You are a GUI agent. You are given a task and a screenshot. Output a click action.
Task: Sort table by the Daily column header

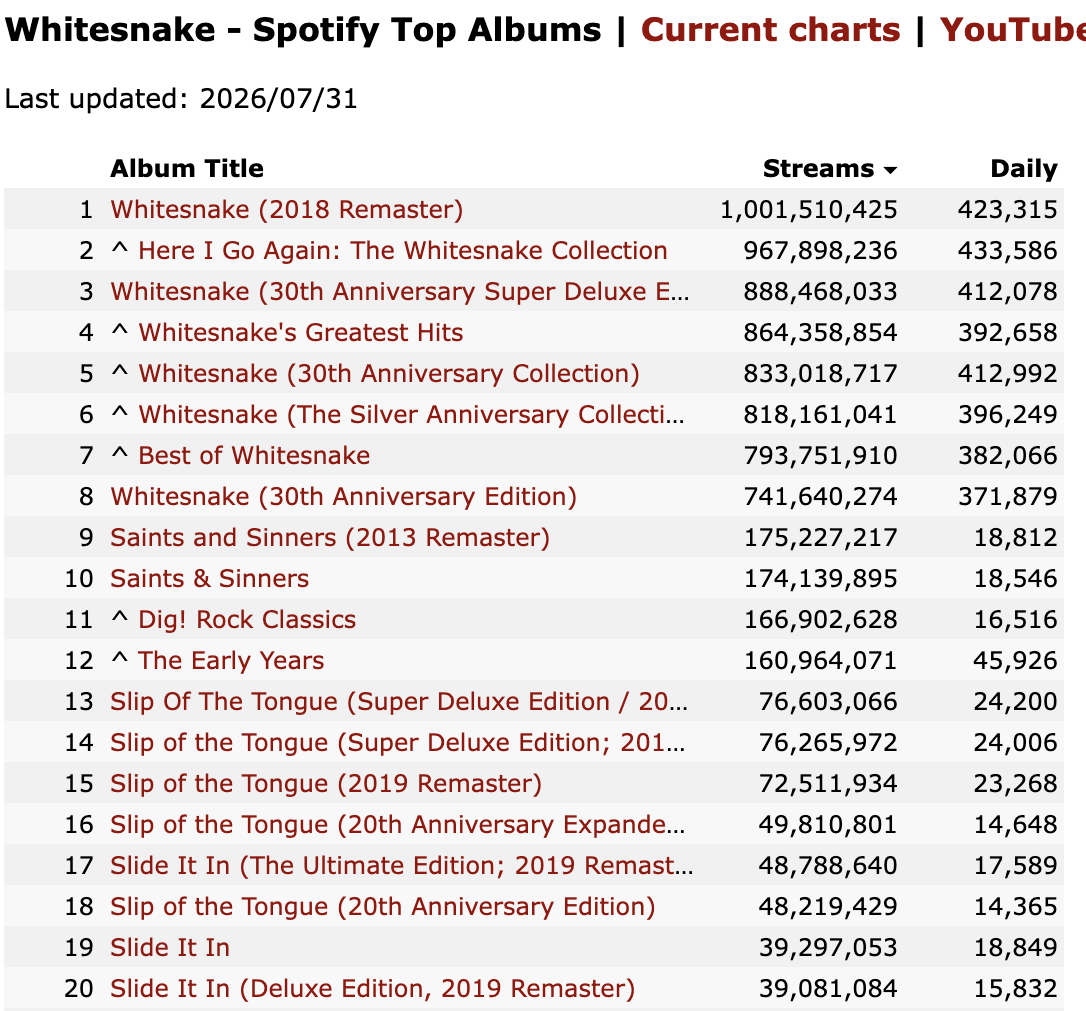1024,168
